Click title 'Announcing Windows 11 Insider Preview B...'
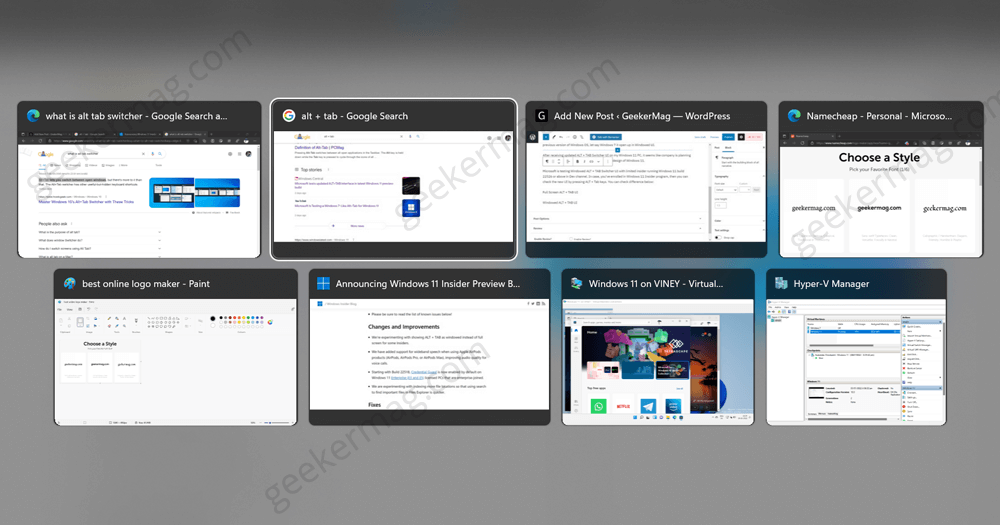 [x=428, y=284]
